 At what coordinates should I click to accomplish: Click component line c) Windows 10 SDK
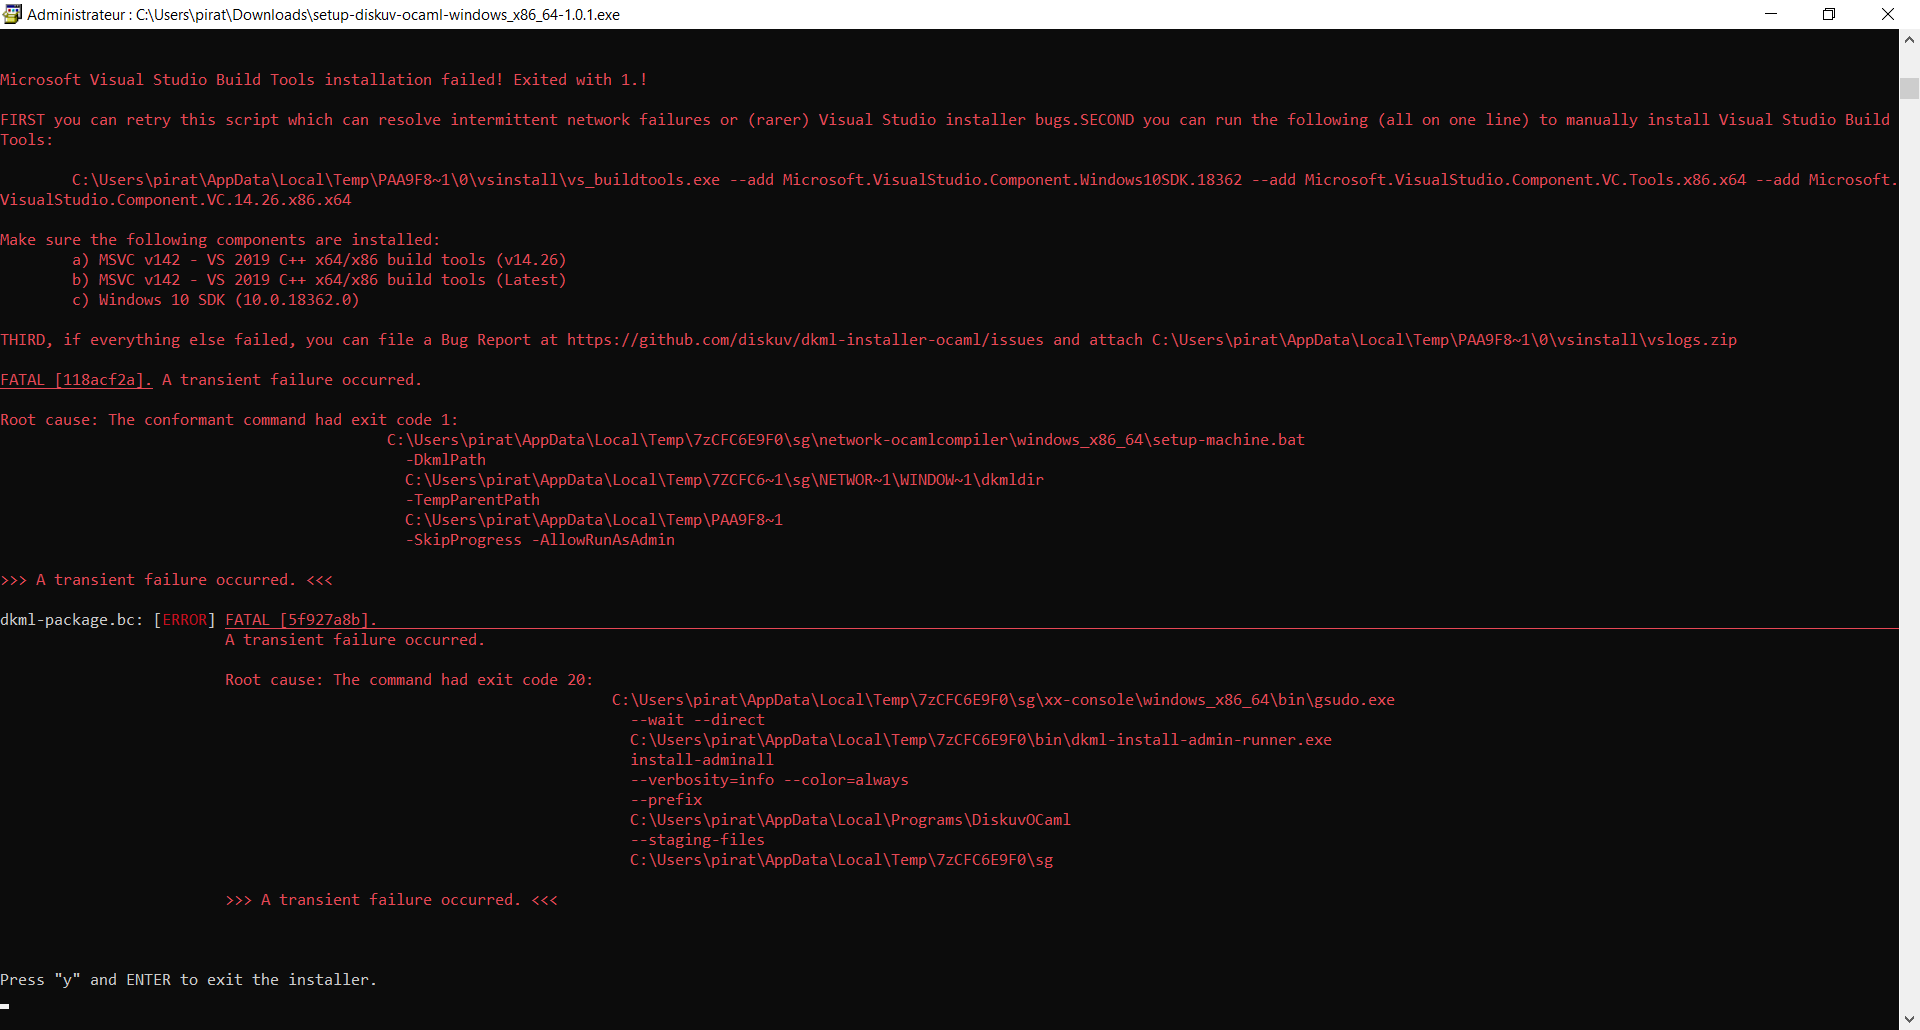(x=215, y=300)
